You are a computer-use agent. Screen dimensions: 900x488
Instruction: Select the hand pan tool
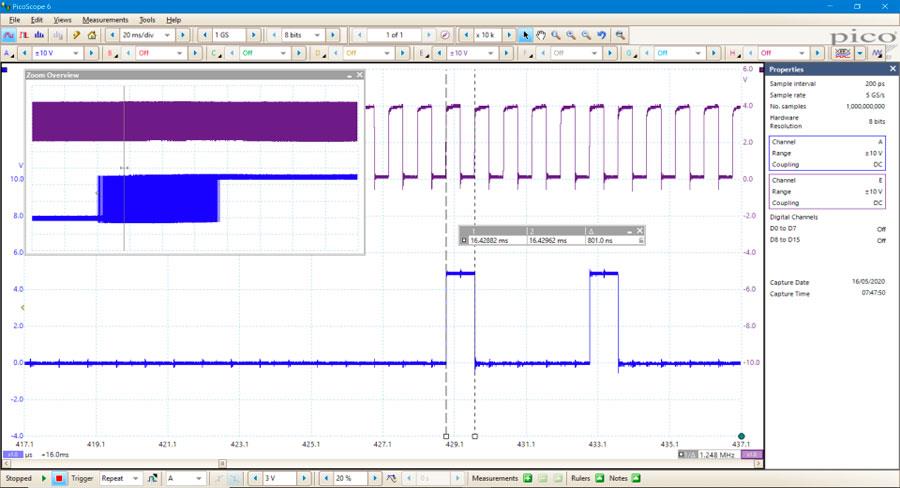point(541,35)
